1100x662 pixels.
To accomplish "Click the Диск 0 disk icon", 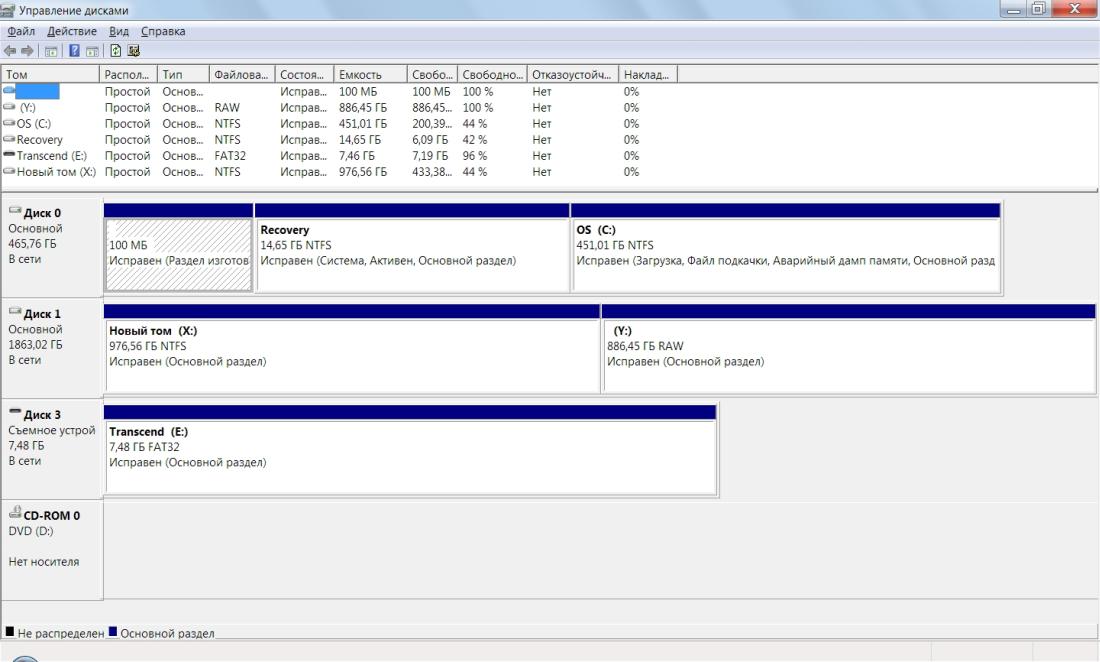I will (15, 210).
